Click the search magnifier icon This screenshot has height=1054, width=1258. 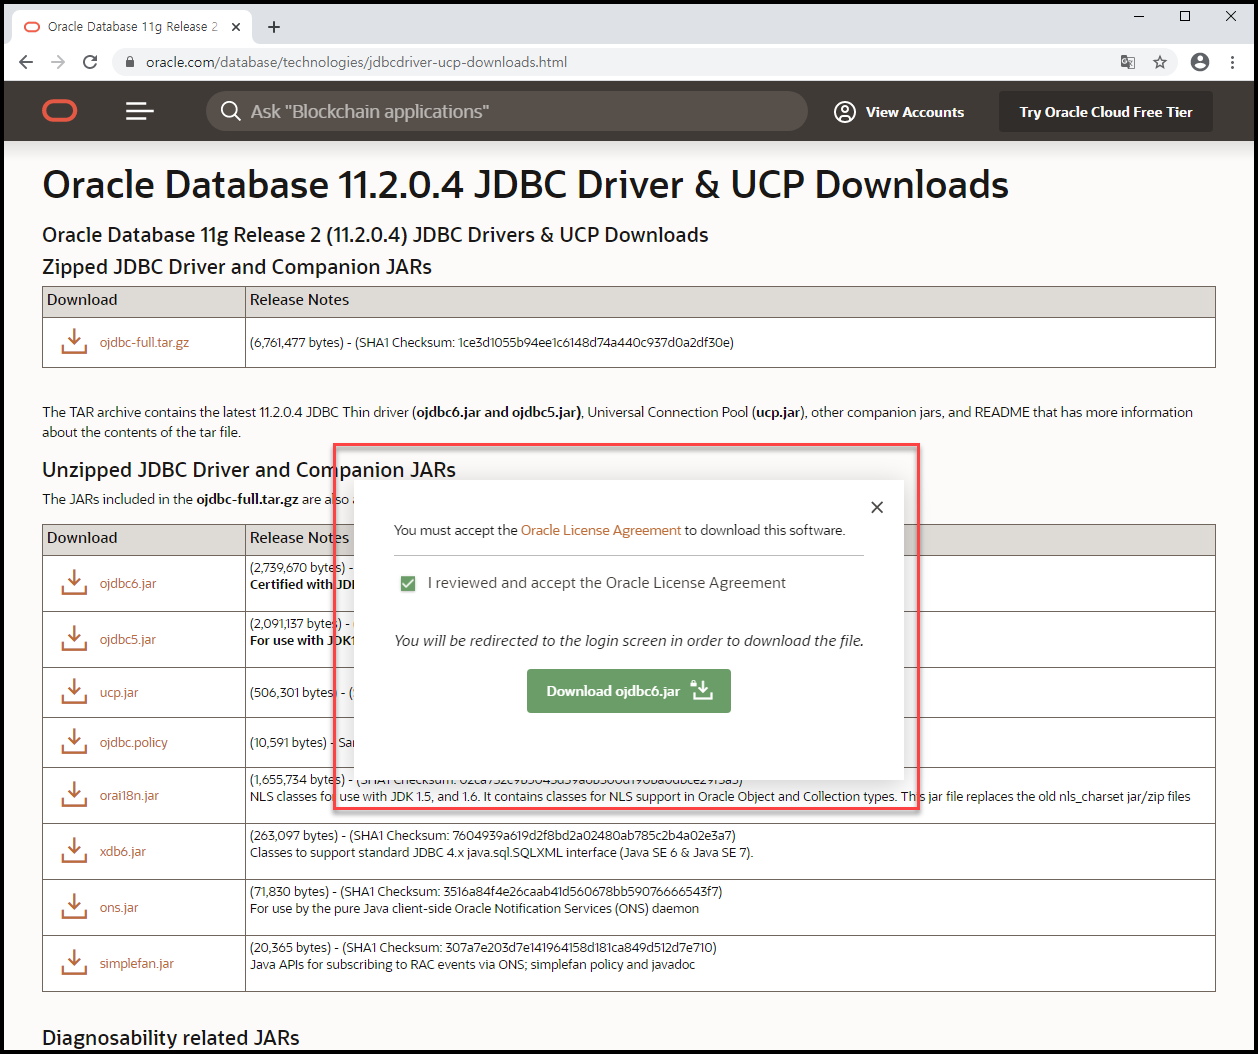point(231,111)
